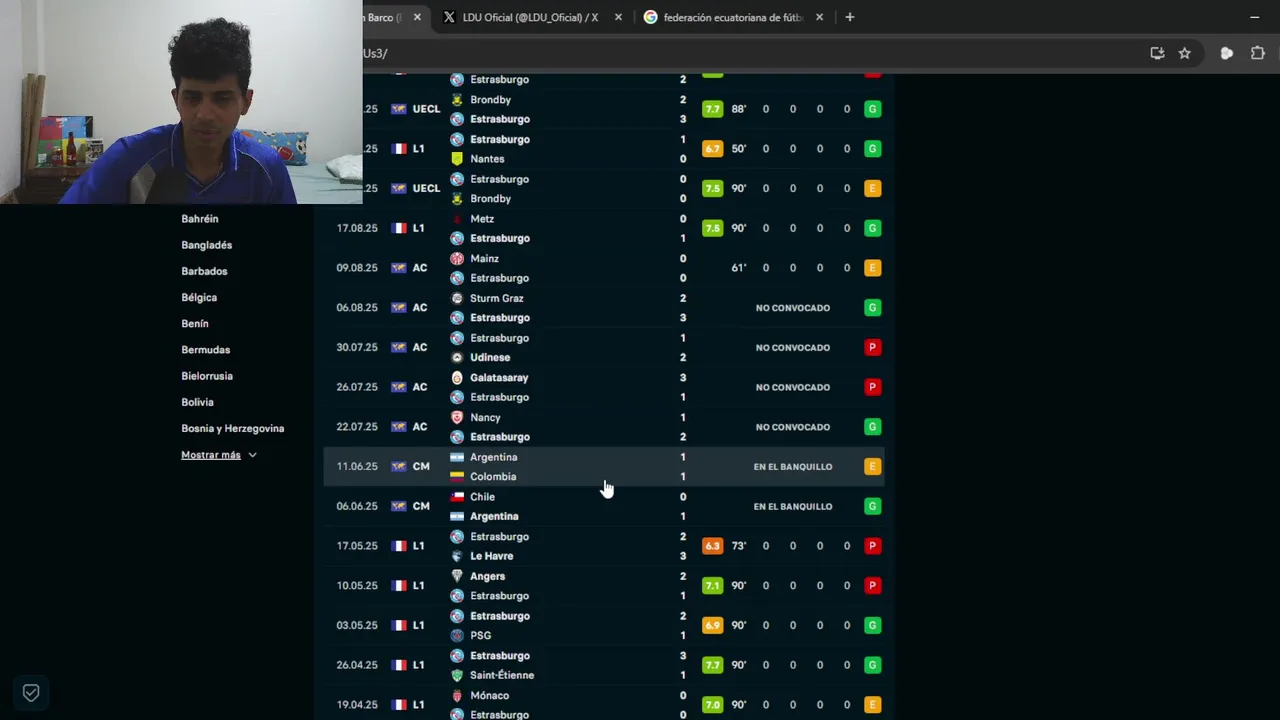Screen dimensions: 1280x720
Task: Click the 7.1 rating badge for Angers match
Action: [712, 586]
